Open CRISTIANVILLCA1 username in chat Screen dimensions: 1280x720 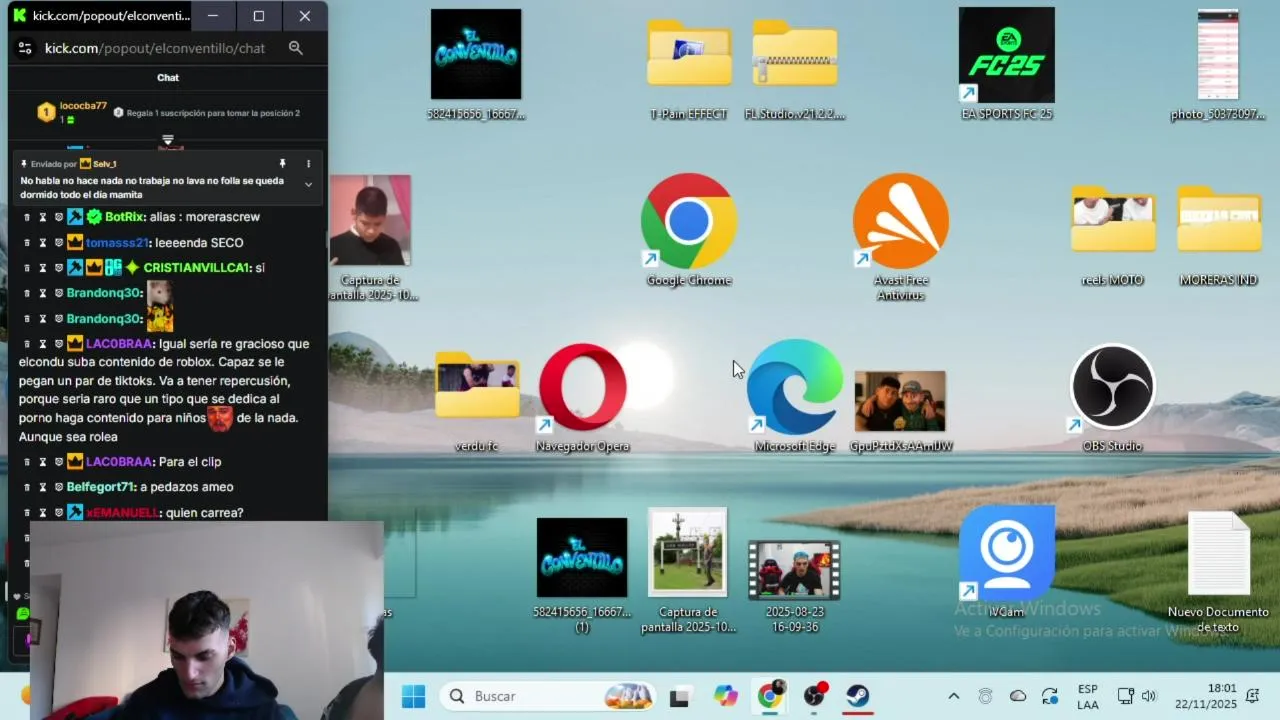[x=196, y=268]
